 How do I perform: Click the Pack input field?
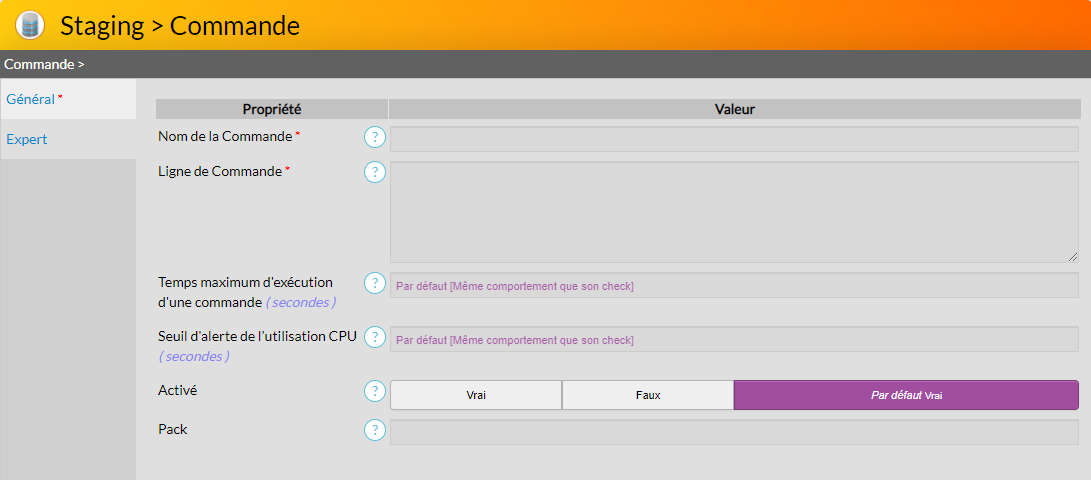coord(733,432)
